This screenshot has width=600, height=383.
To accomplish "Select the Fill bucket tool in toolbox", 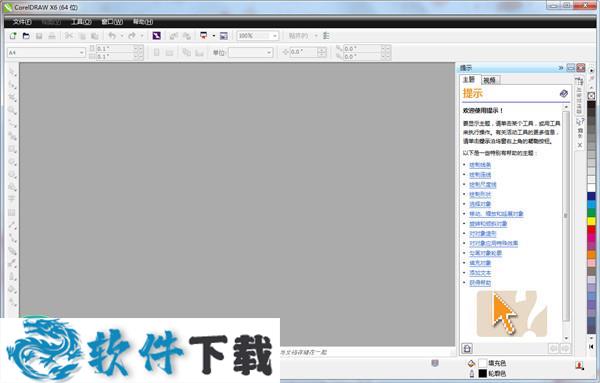I will (12, 289).
